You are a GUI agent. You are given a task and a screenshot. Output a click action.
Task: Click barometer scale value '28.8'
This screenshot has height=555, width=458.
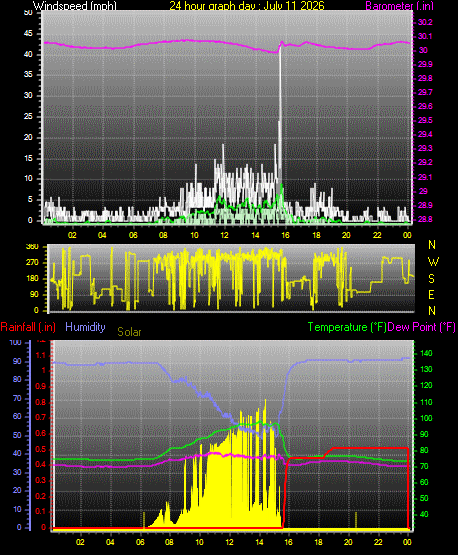425,219
